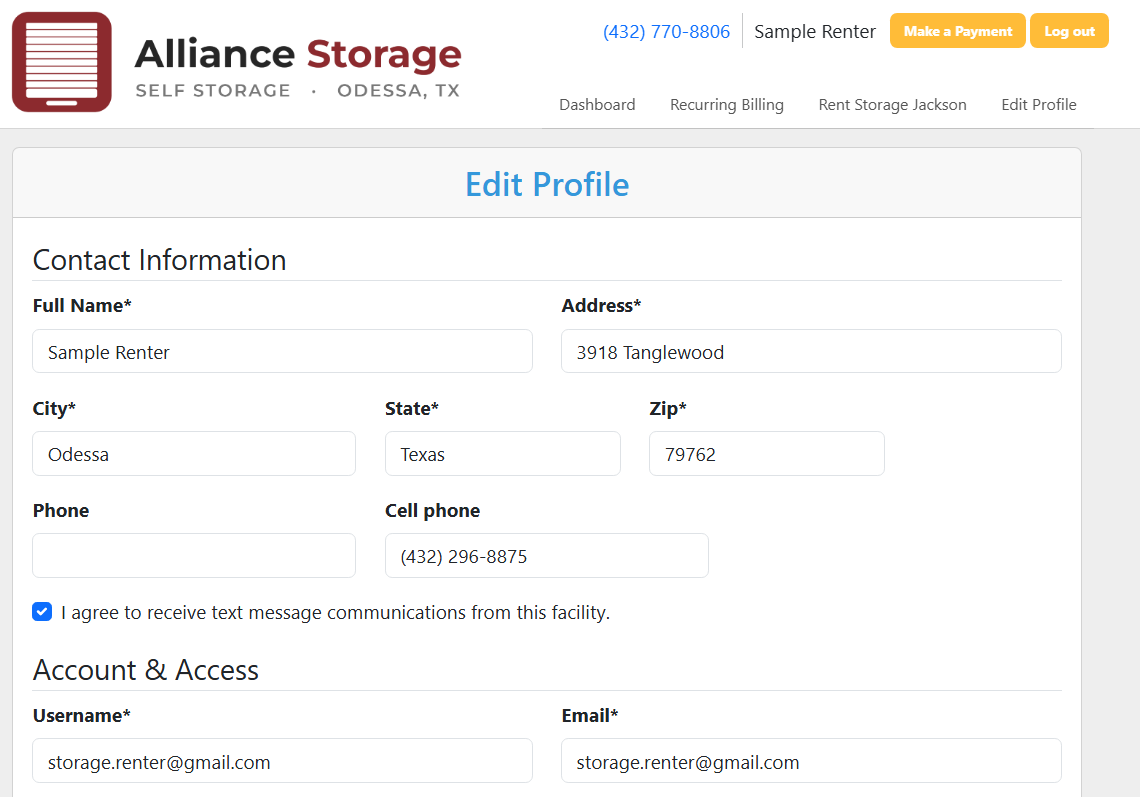Click the Alliance Storage wordmark title
1140x797 pixels.
(x=298, y=55)
